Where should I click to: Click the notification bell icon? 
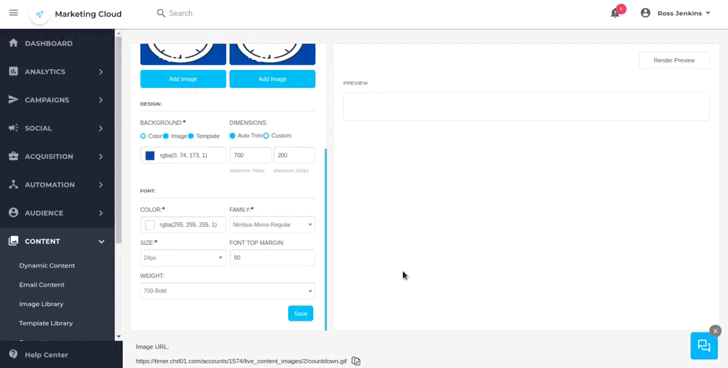tap(615, 13)
